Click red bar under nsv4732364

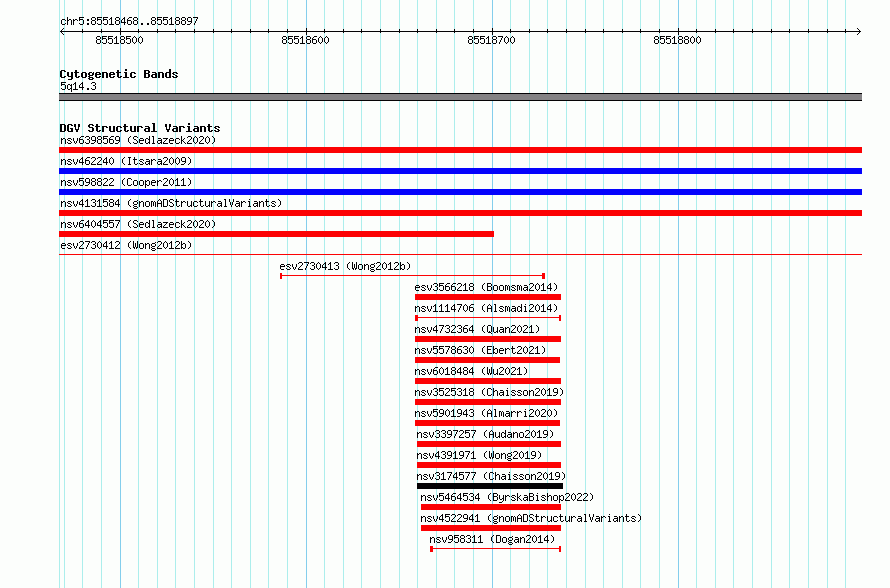(488, 339)
